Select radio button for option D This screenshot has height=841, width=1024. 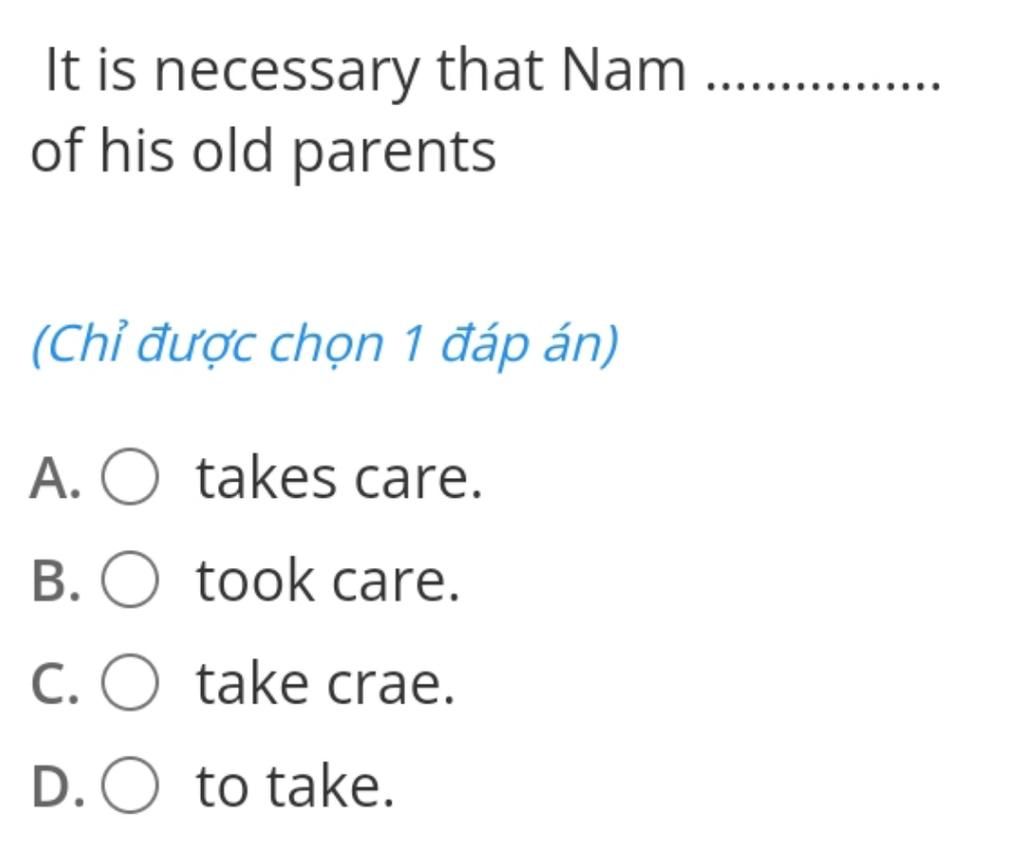[x=129, y=785]
